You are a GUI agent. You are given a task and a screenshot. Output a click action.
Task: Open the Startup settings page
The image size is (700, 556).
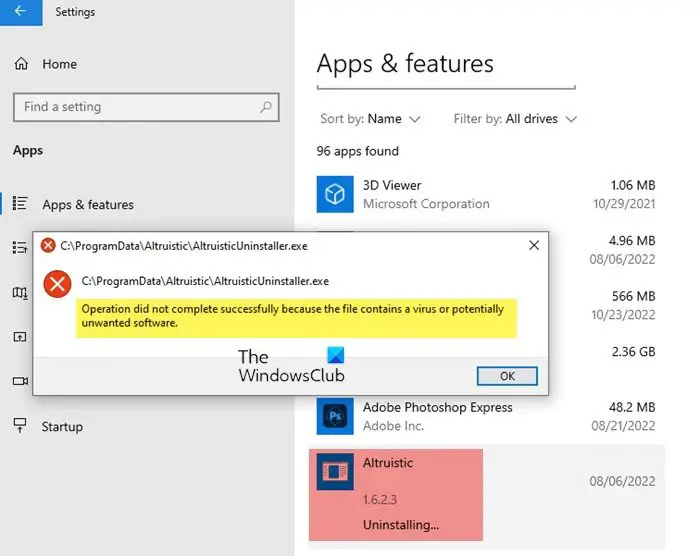tap(62, 426)
